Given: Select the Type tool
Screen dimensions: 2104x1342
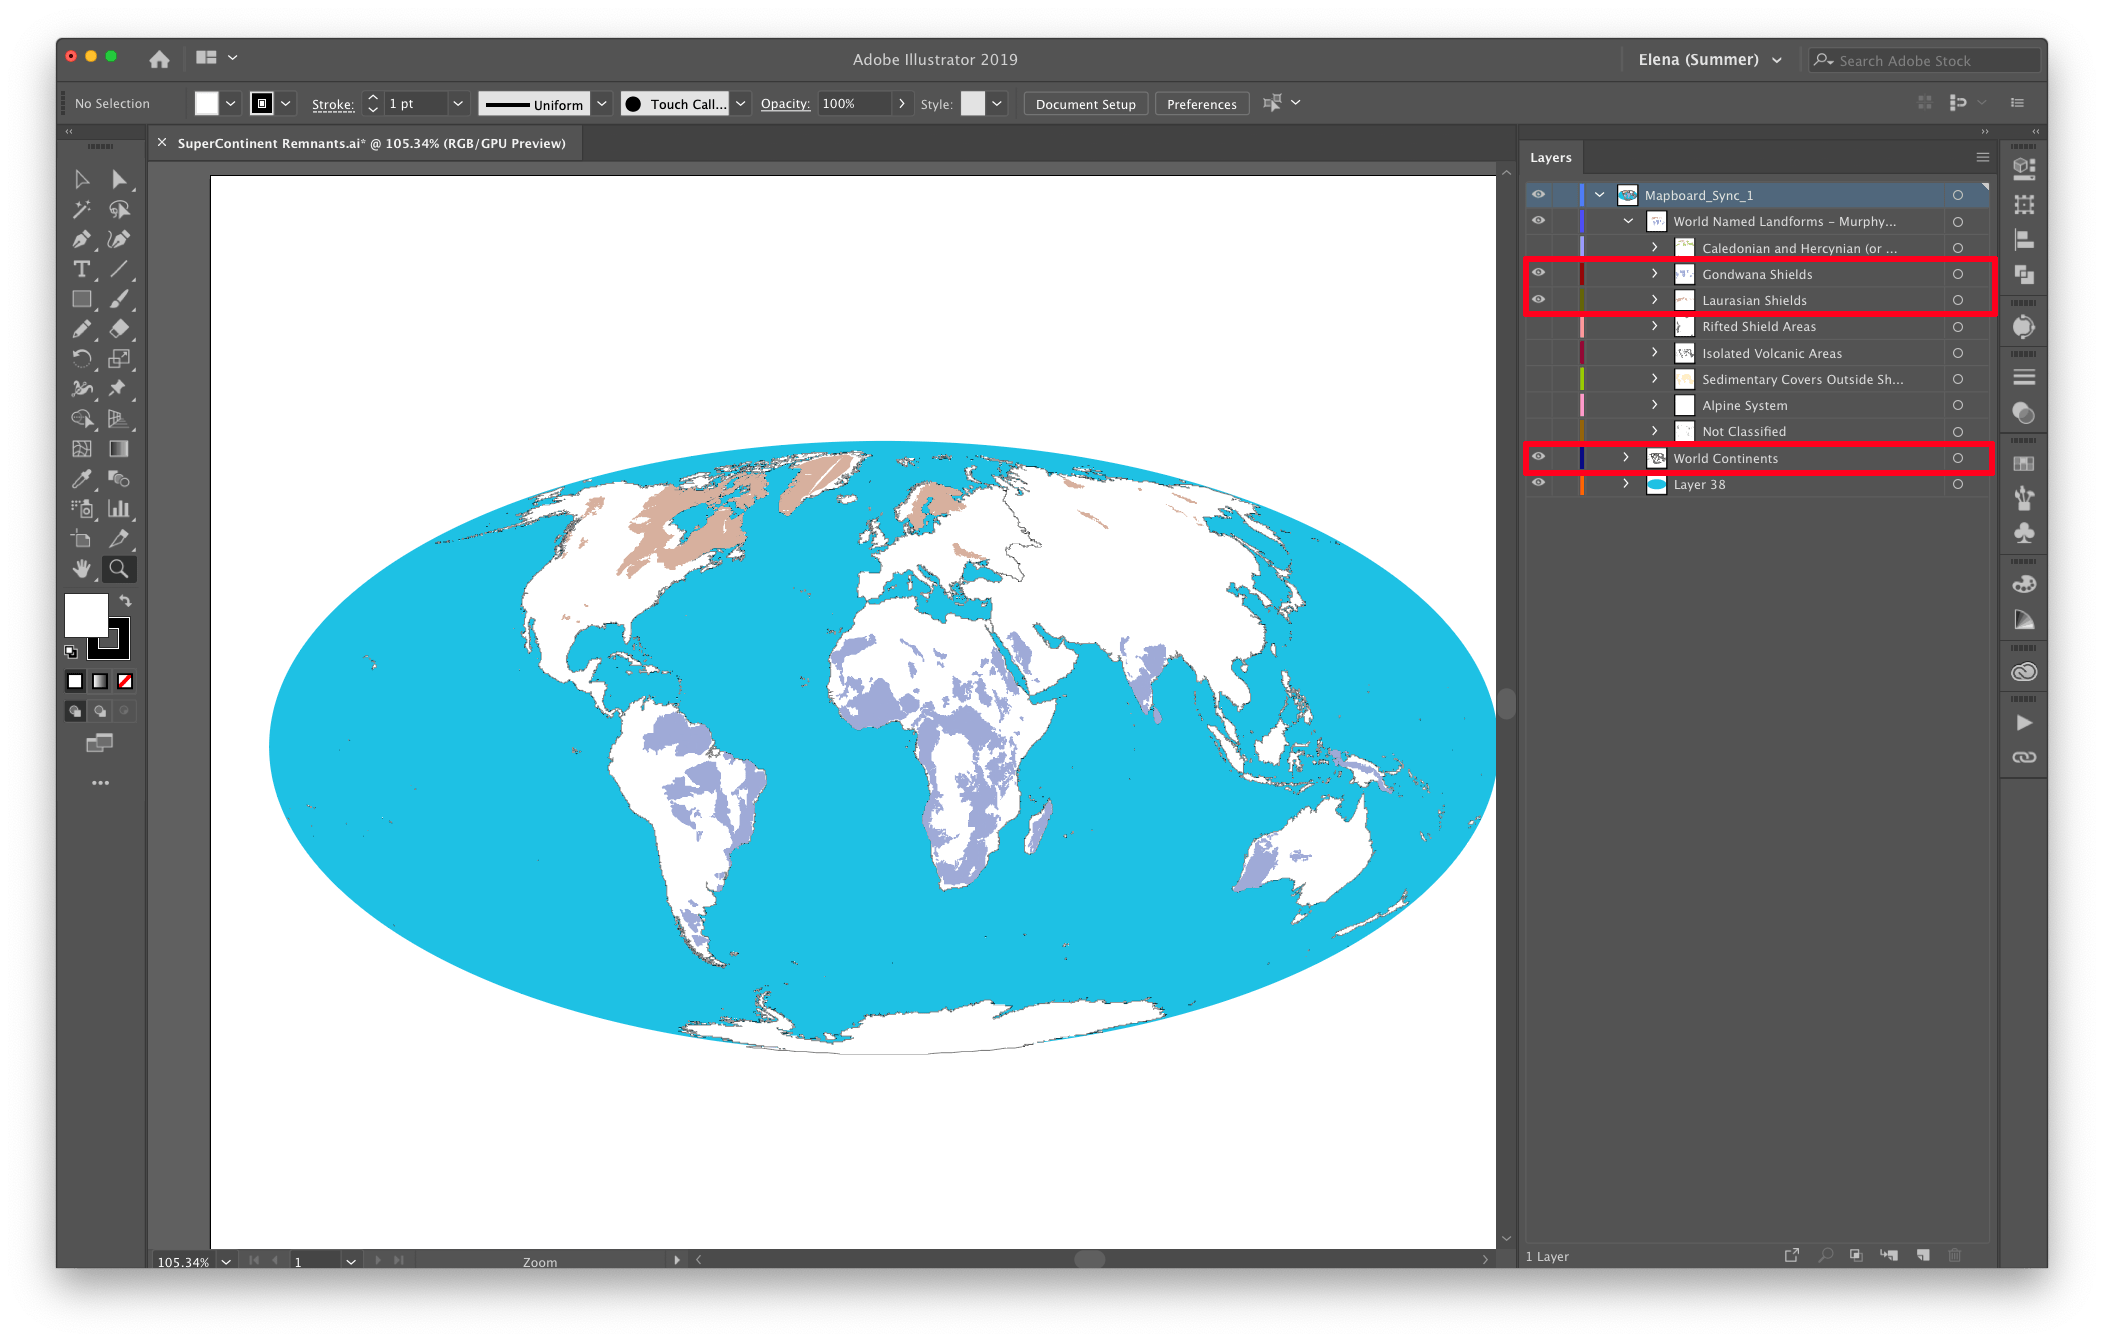Looking at the screenshot, I should coord(82,269).
